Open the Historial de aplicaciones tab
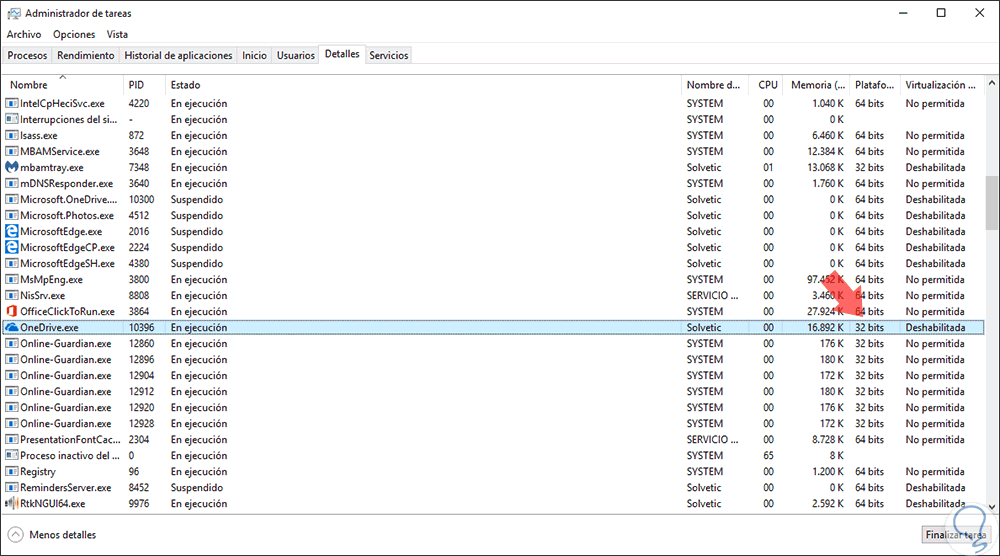This screenshot has width=1000, height=556. 178,55
